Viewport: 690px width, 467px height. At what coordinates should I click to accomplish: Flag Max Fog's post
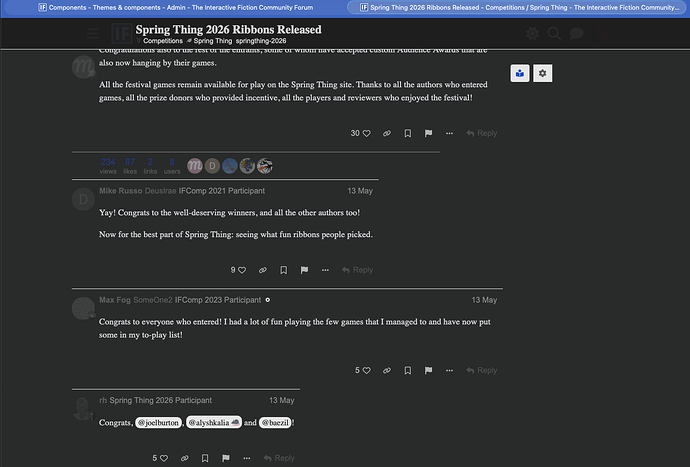click(429, 371)
